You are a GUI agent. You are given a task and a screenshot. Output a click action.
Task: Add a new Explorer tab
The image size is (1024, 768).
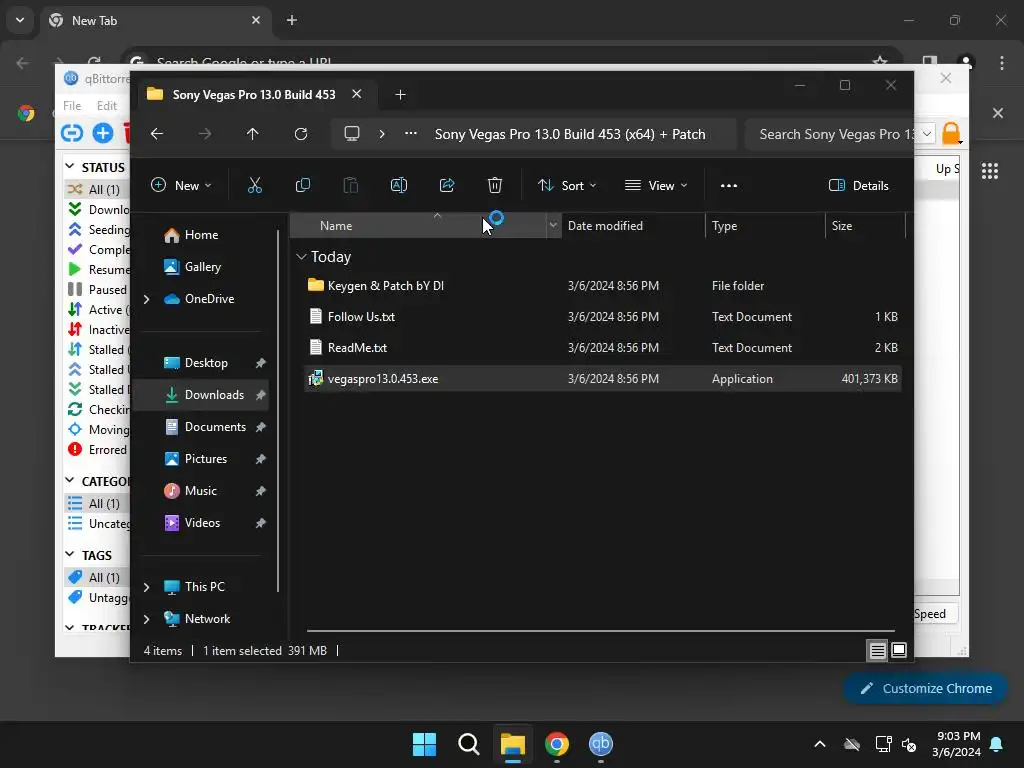pos(400,95)
